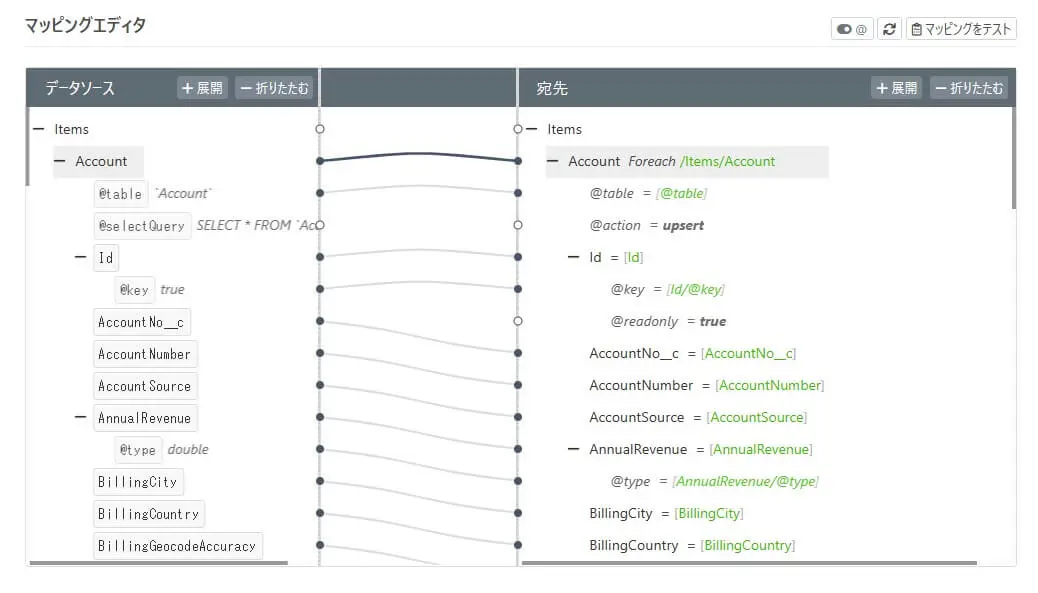Click the data source horizontal scrollbar
The height and width of the screenshot is (593, 1038).
coord(158,563)
